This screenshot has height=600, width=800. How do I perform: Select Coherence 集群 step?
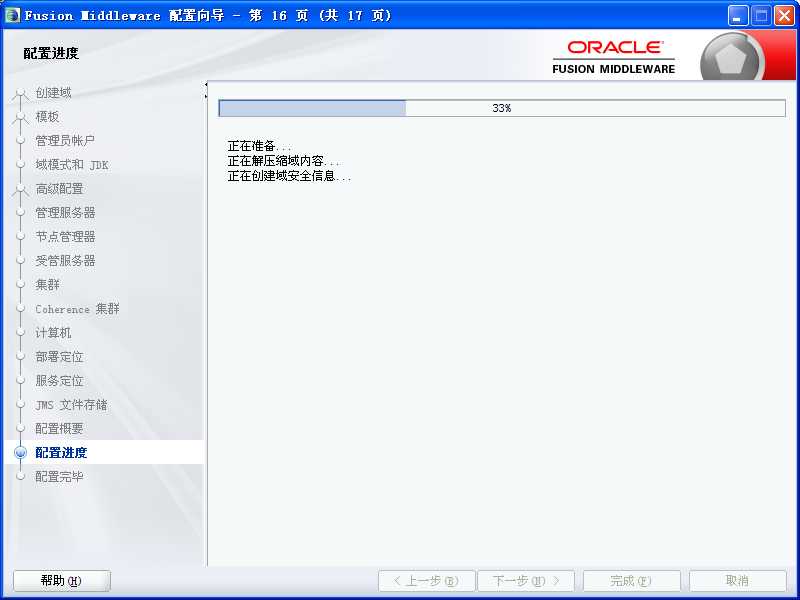77,309
